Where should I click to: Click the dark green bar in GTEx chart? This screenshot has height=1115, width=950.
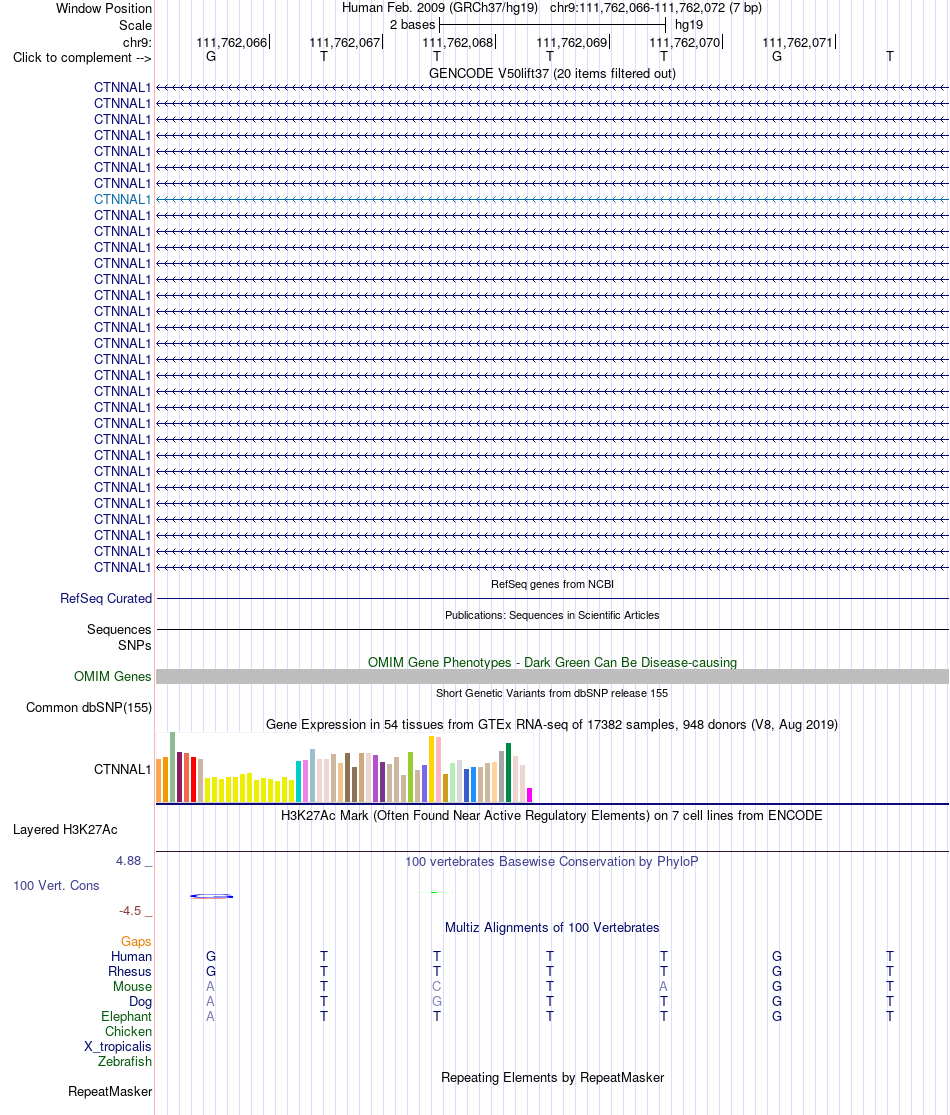tap(508, 773)
